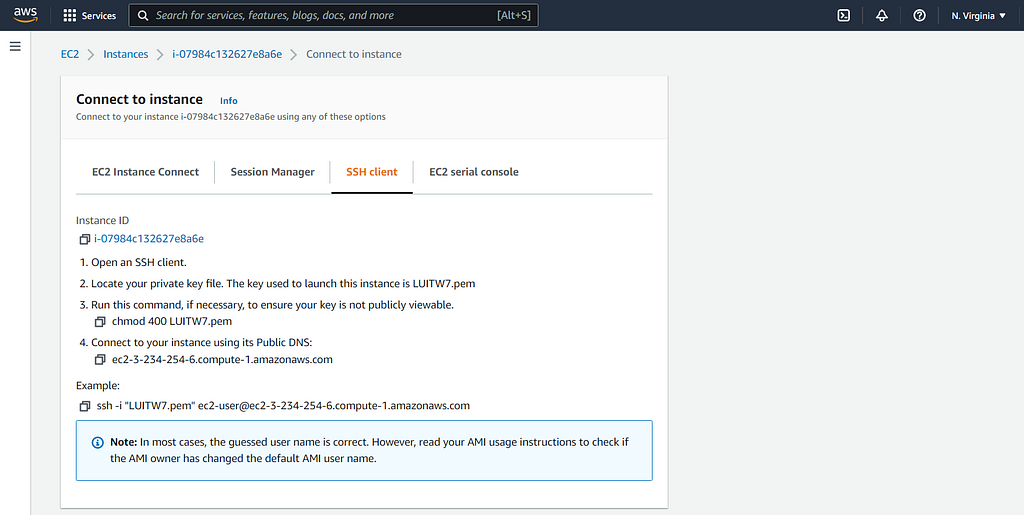Click the 'Connect to instance' heading
This screenshot has height=515, width=1024.
(139, 99)
